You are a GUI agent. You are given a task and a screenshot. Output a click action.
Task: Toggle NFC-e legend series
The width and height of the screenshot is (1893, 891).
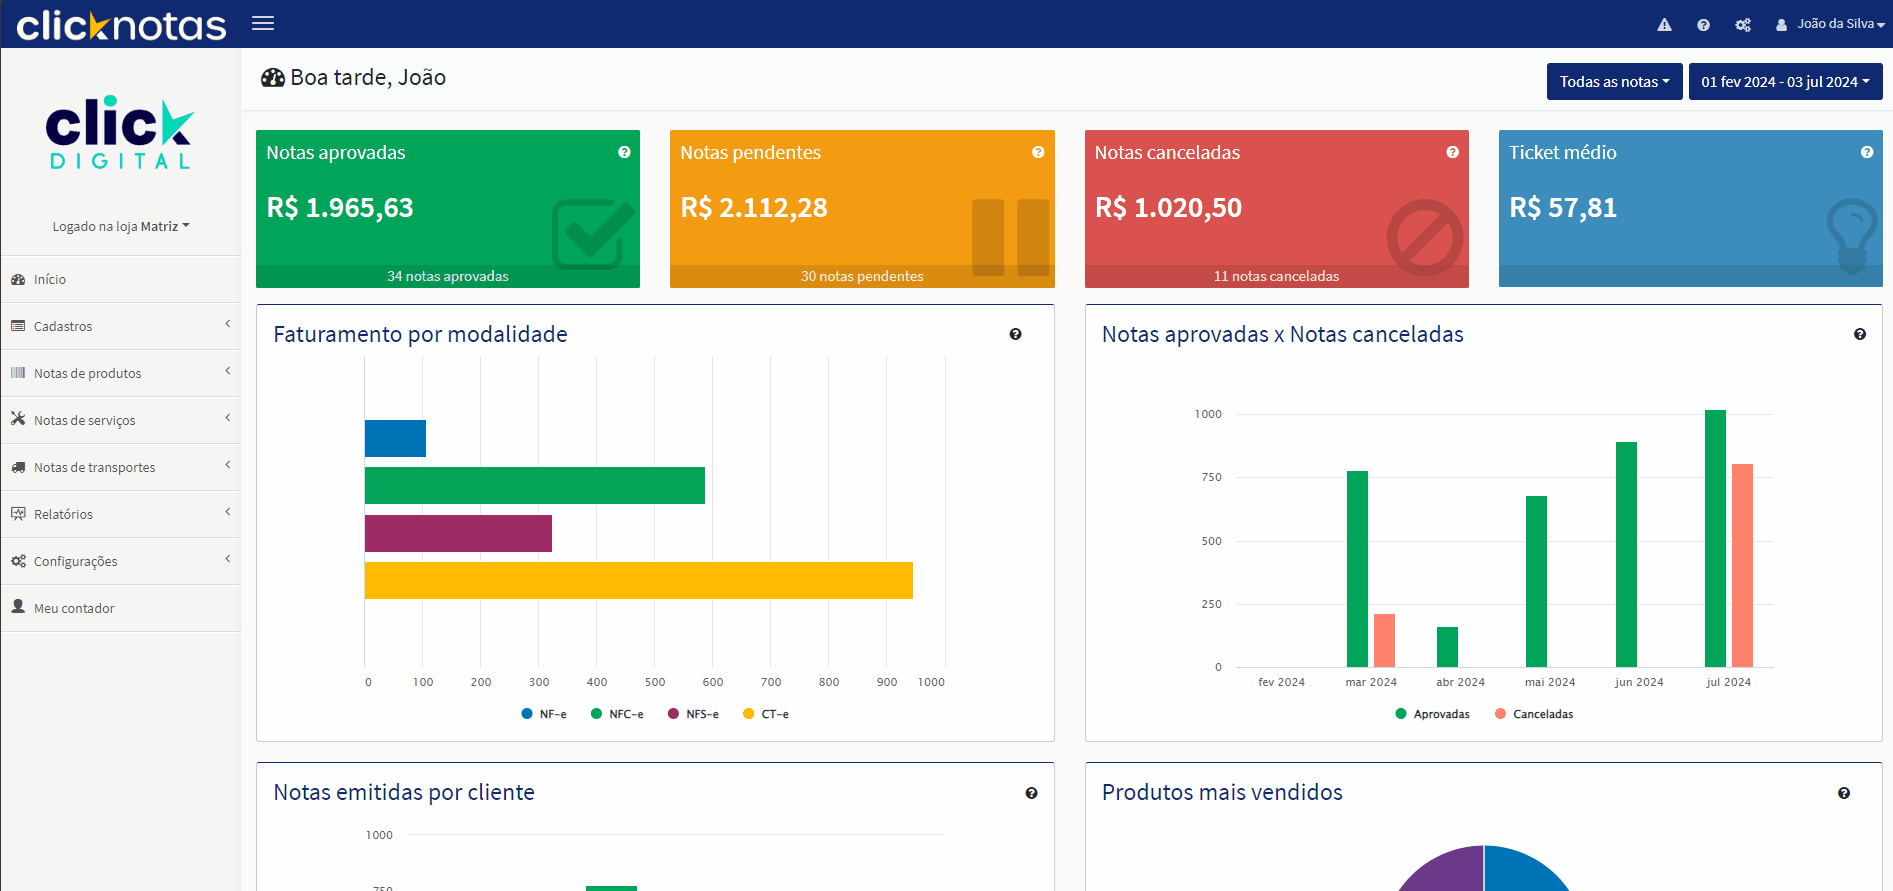(x=617, y=714)
